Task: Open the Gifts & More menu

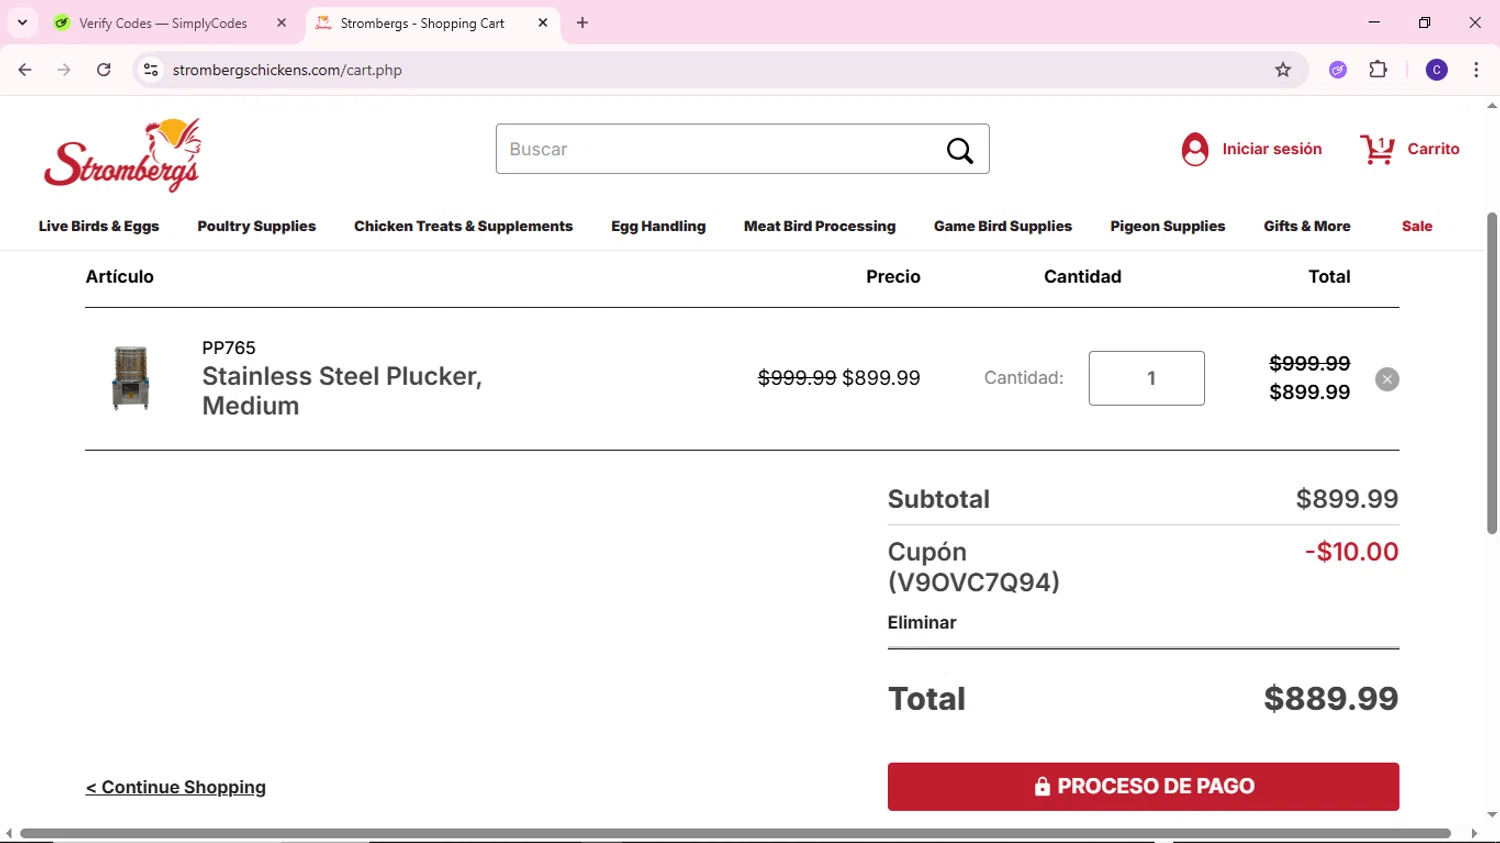Action: (1307, 226)
